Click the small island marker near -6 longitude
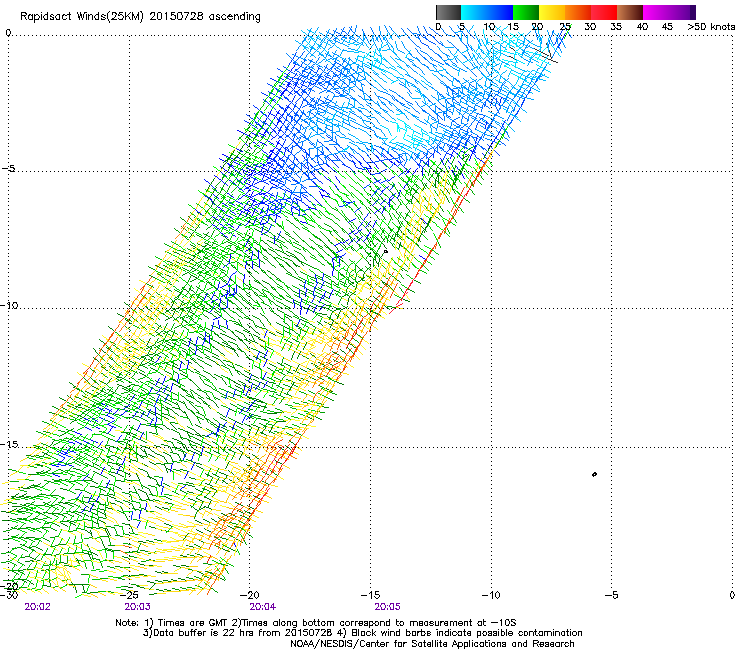740x650 pixels. (x=594, y=474)
